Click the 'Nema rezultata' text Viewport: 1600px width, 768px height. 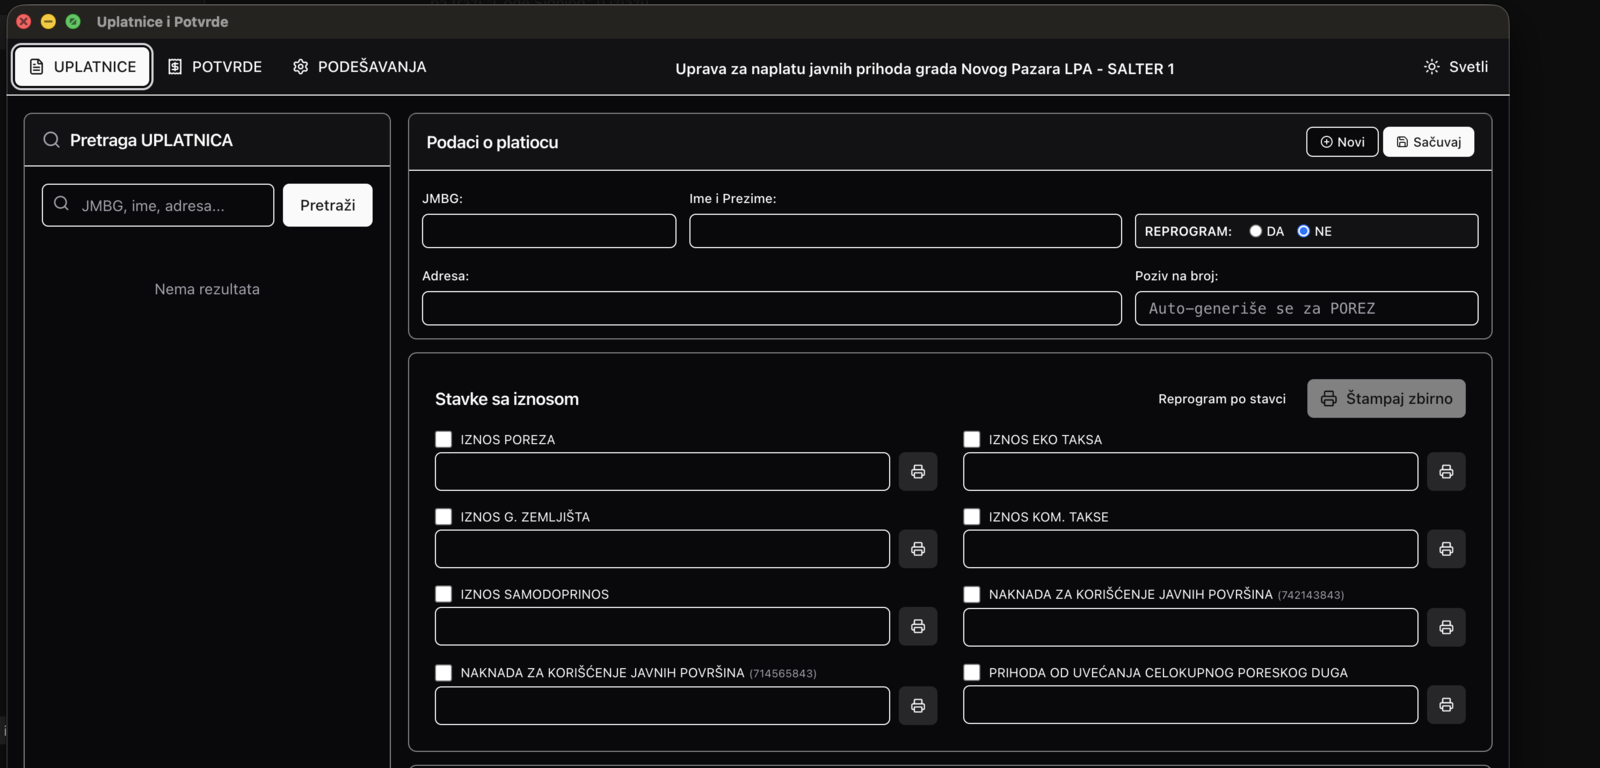pos(207,289)
